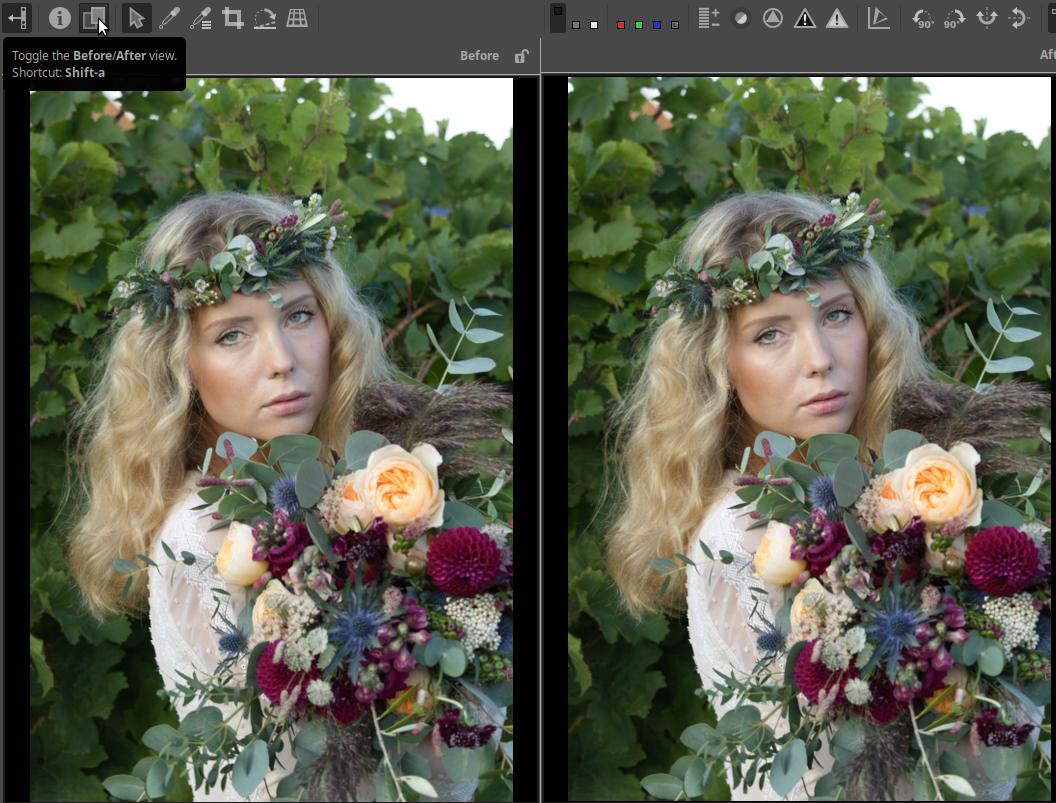Image resolution: width=1056 pixels, height=803 pixels.
Task: Set preview background to white
Action: click(594, 25)
